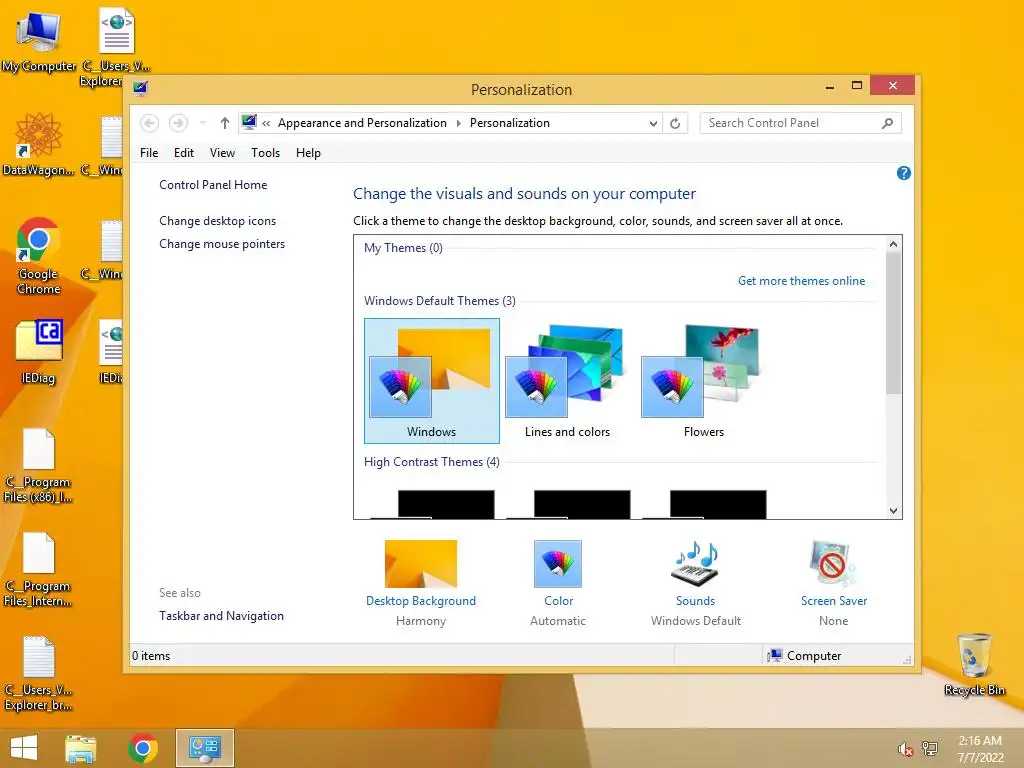
Task: Click the muted volume tray icon
Action: coord(905,749)
